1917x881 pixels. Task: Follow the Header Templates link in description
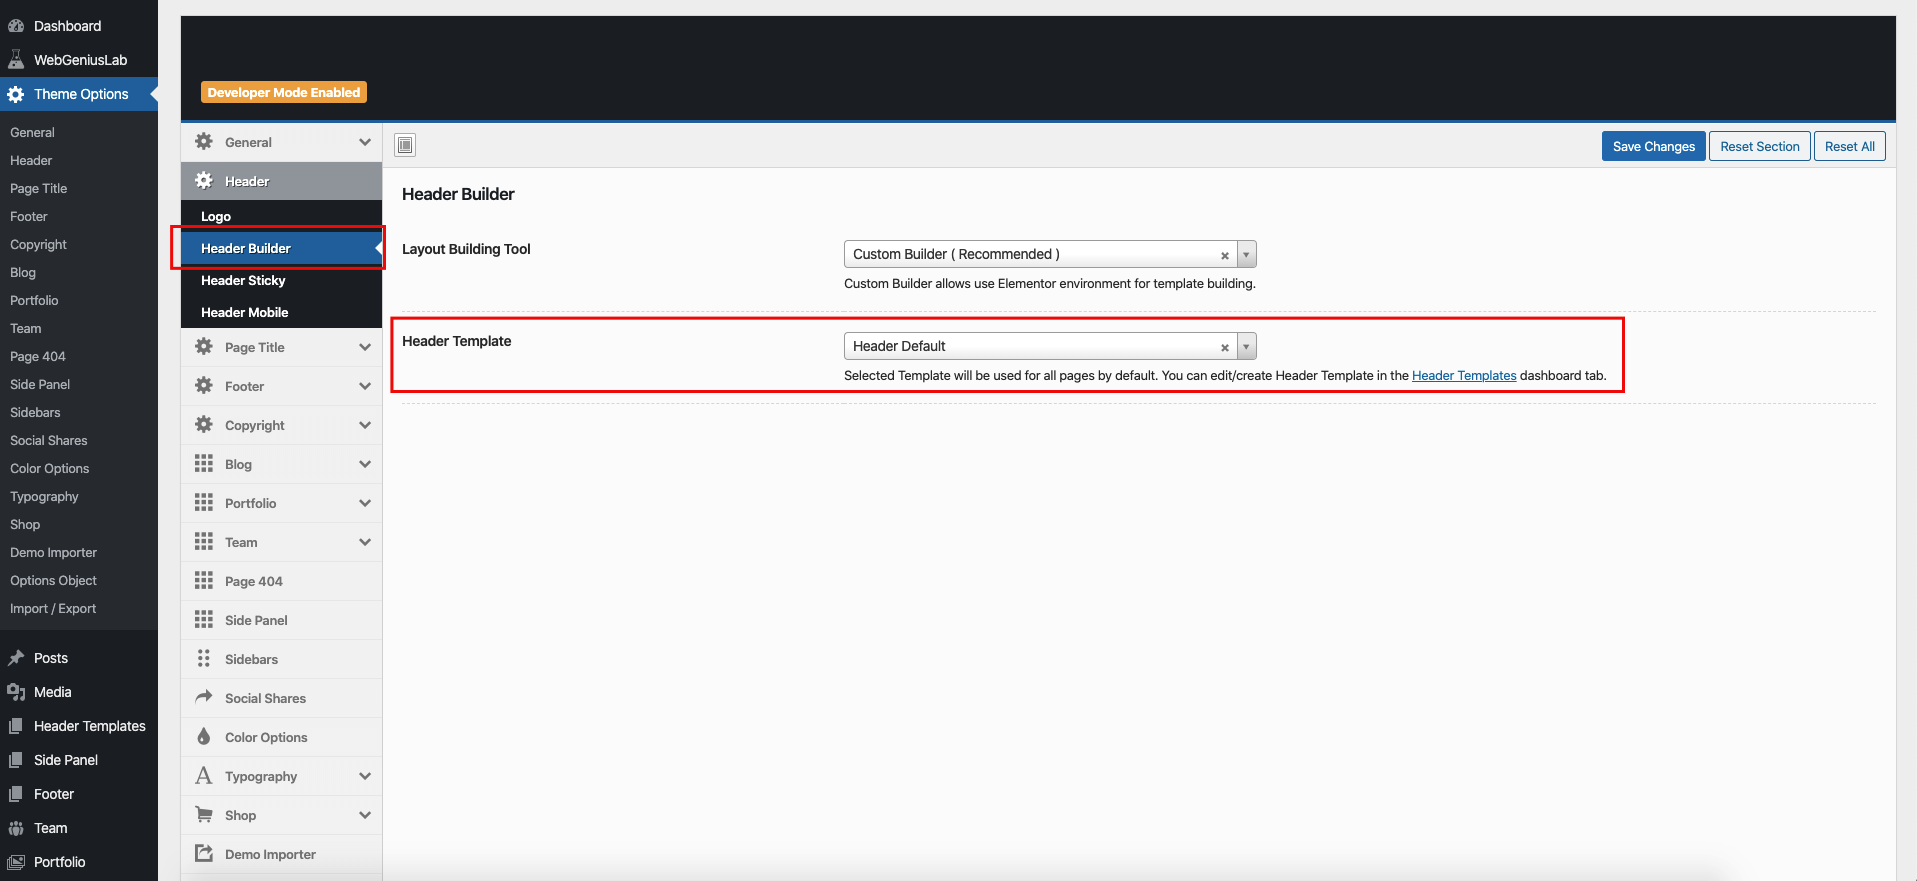tap(1464, 376)
